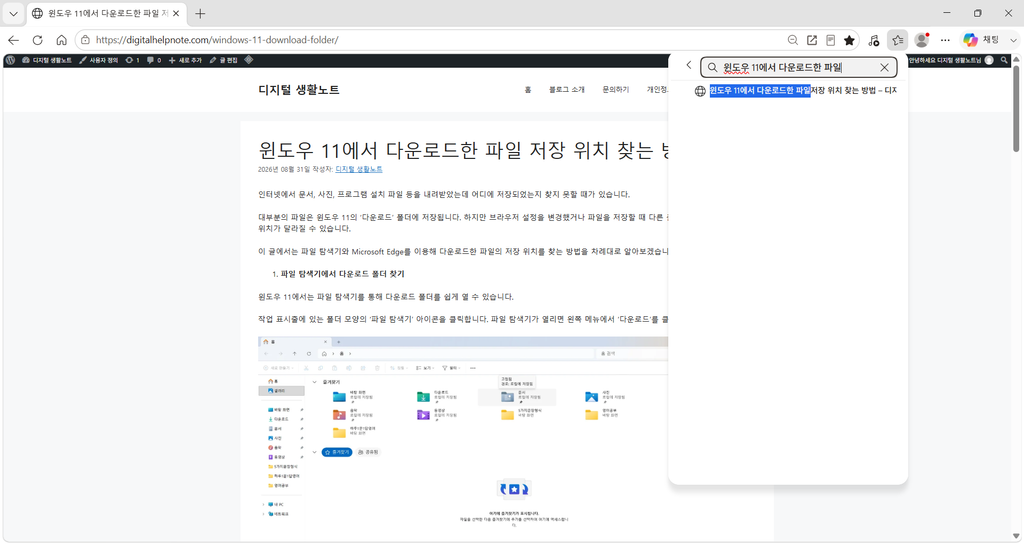Select the 윈도우 11에서 다운로드한 파일 browser tab
The width and height of the screenshot is (1024, 544).
point(106,13)
